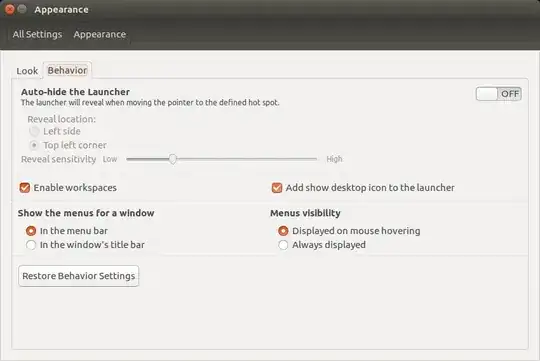
Task: Select Top left corner reveal location
Action: click(x=34, y=145)
